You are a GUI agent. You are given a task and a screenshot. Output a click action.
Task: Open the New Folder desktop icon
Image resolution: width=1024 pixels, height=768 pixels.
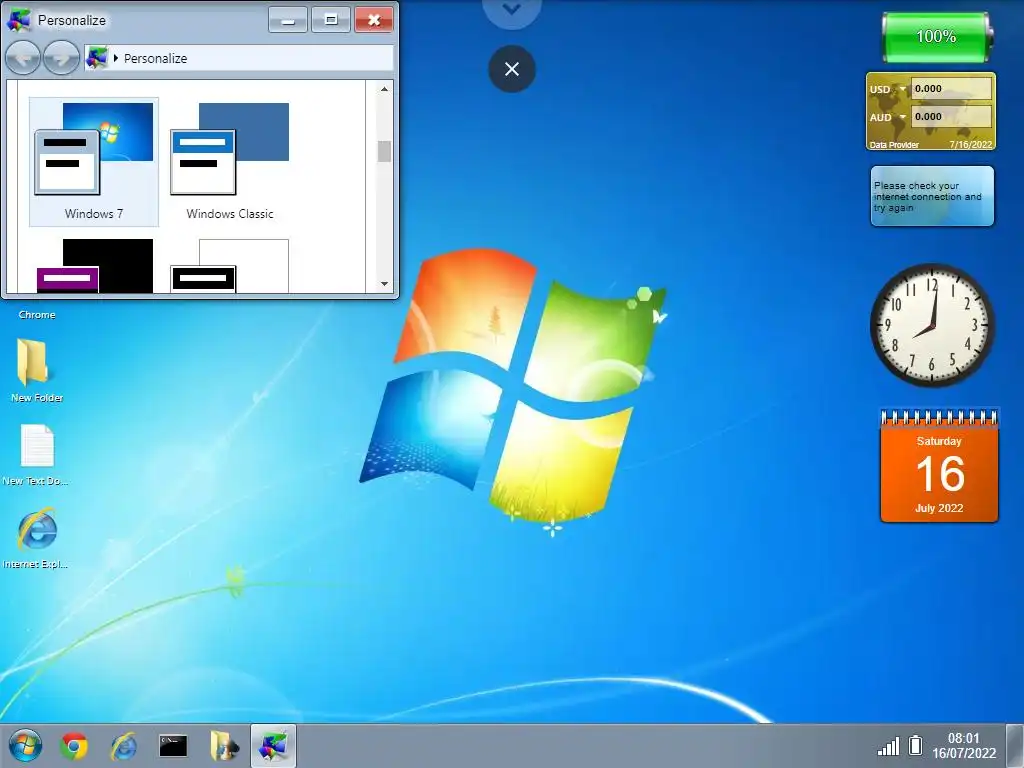coord(37,370)
